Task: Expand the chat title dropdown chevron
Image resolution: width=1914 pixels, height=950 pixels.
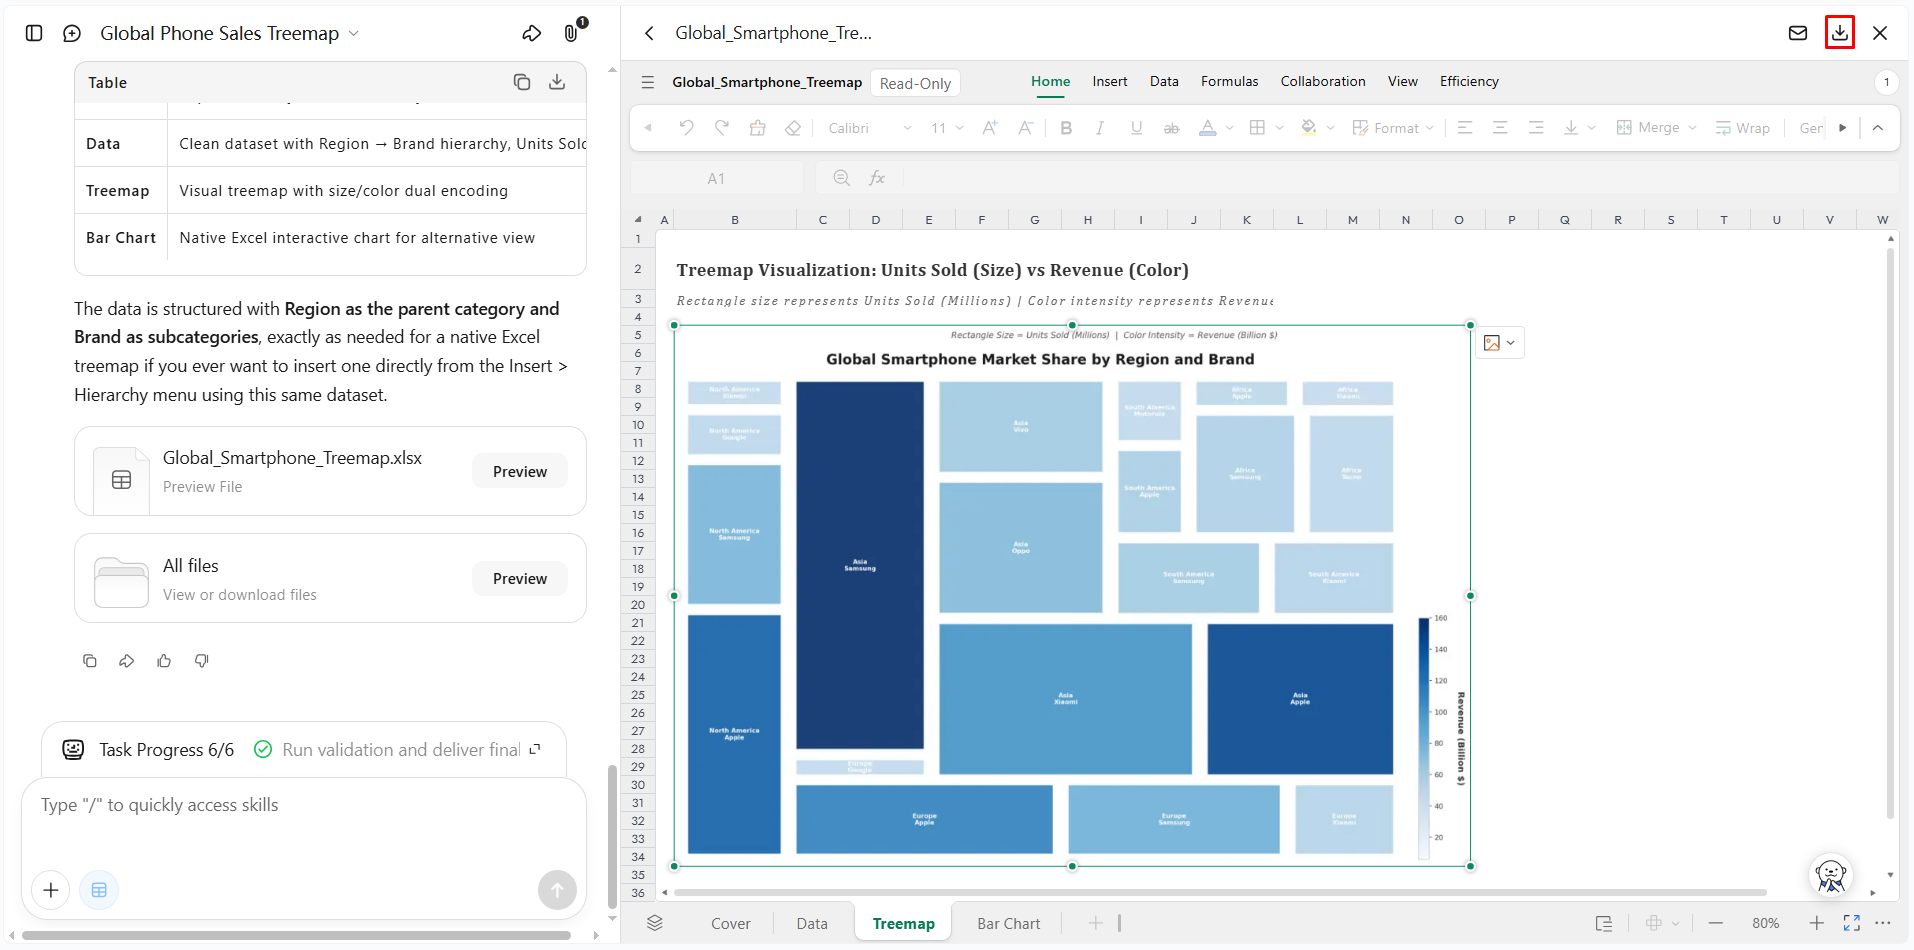Action: point(353,33)
